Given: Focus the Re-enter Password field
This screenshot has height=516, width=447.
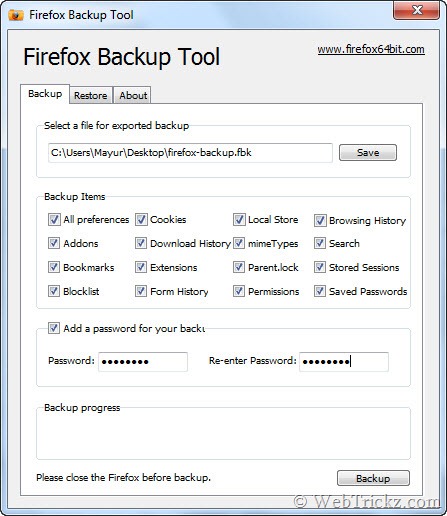Looking at the screenshot, I should coord(344,362).
